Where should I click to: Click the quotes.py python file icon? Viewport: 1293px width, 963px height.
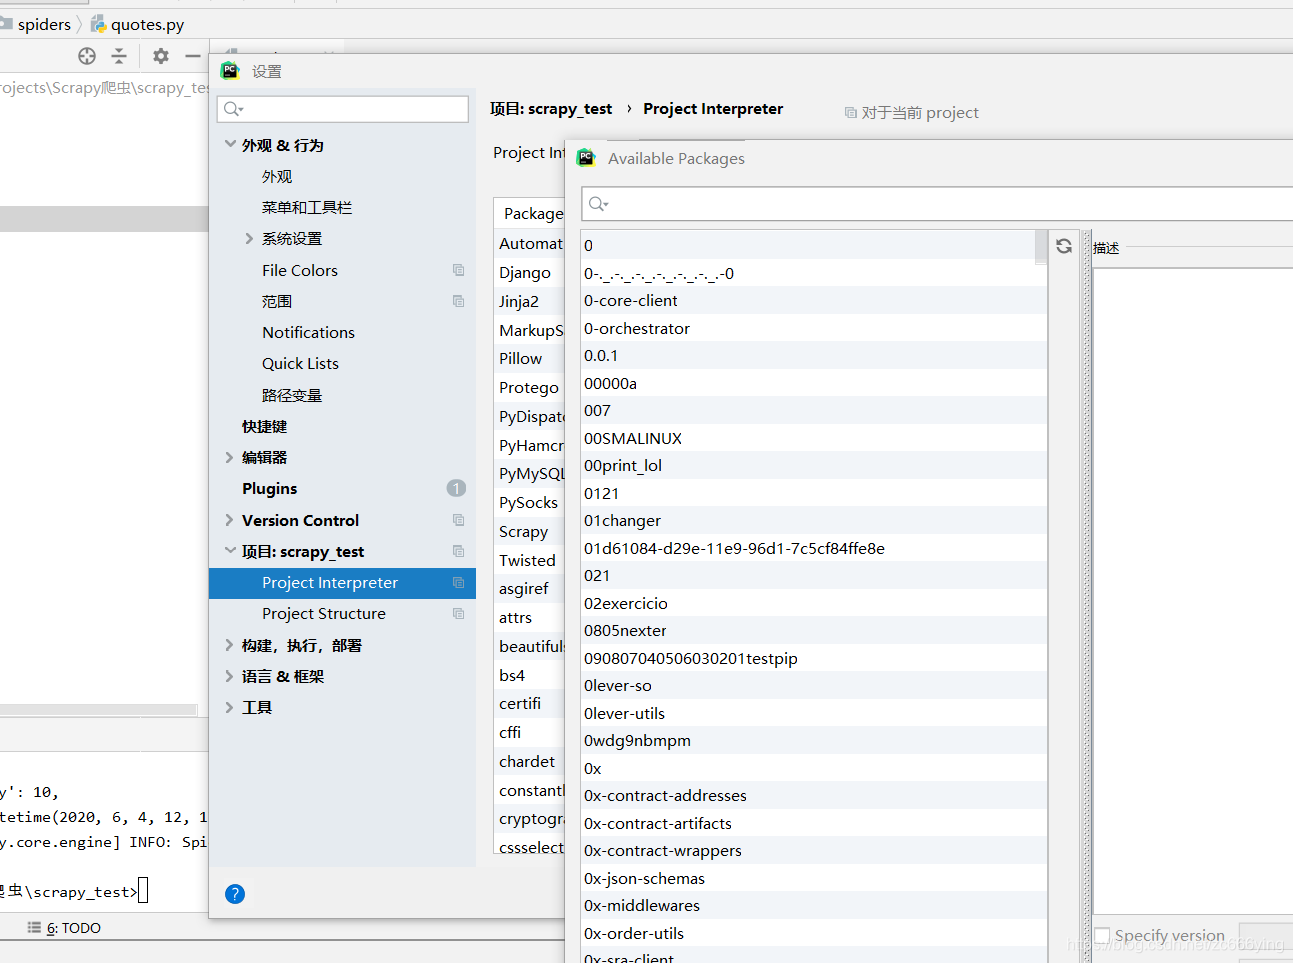(98, 24)
